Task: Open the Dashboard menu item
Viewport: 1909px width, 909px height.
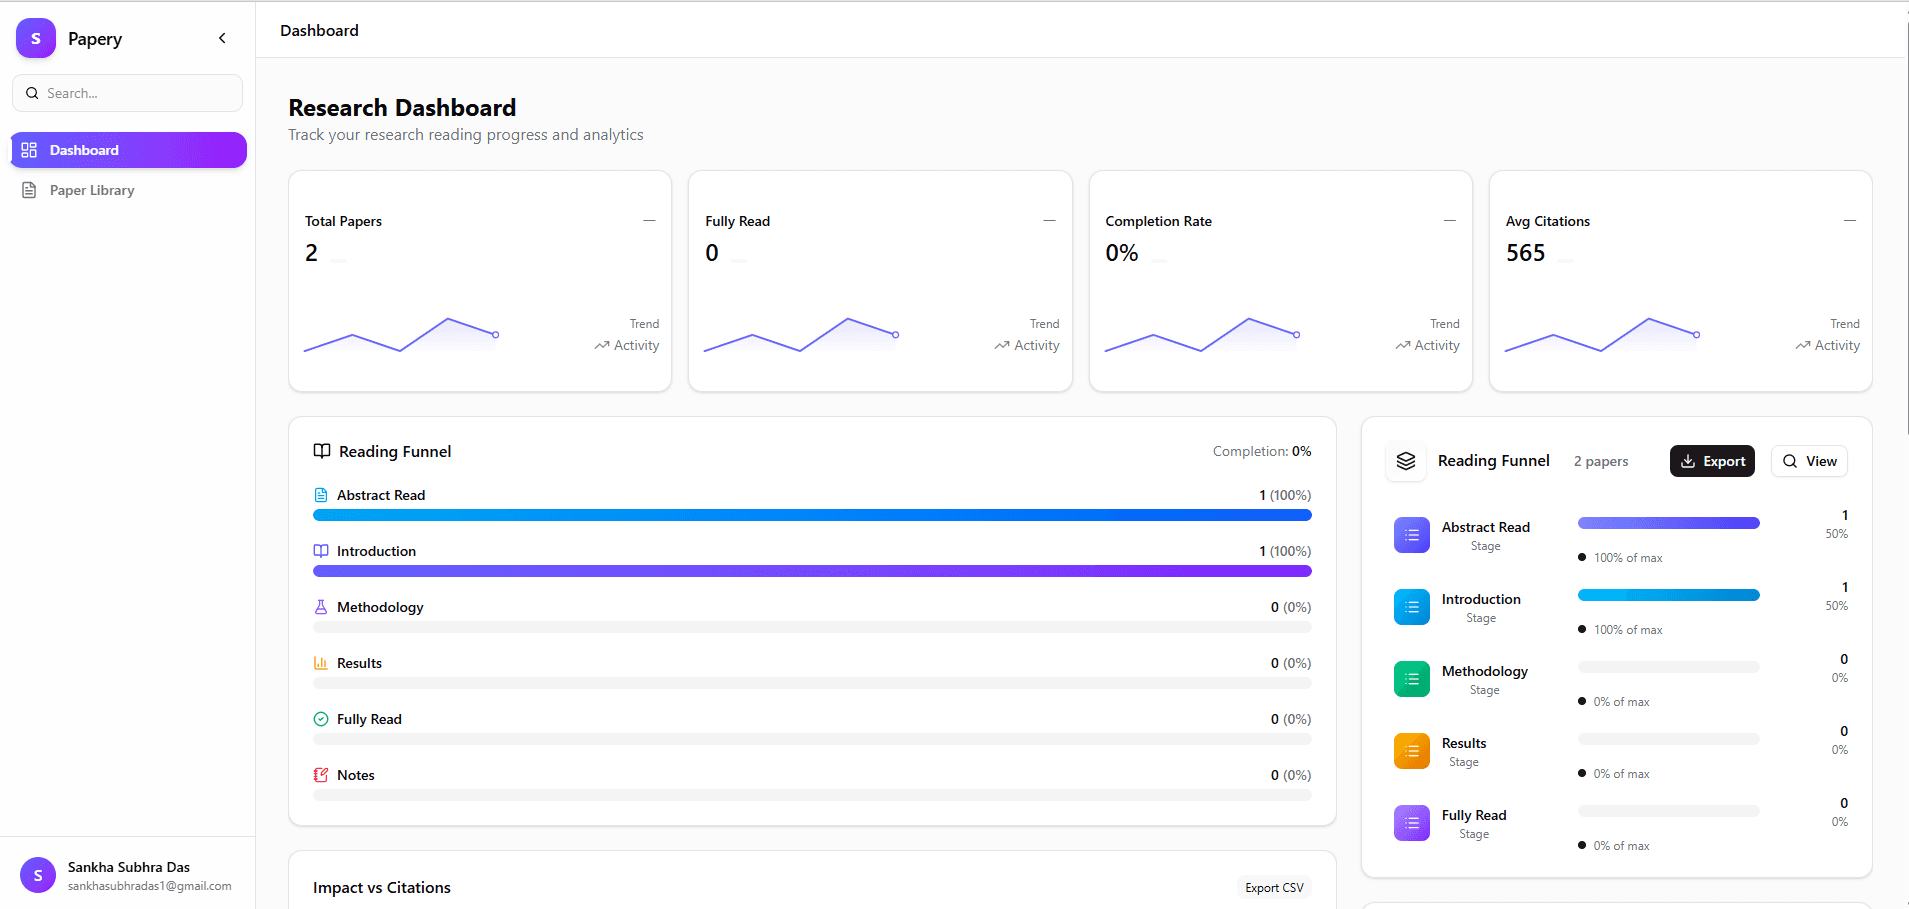Action: tap(128, 150)
